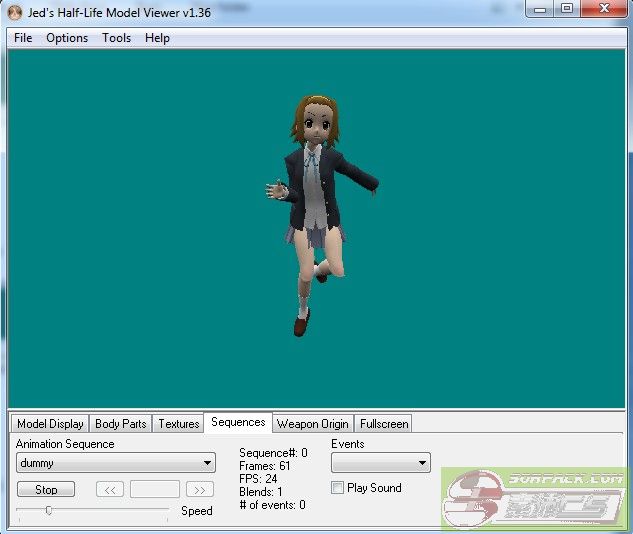Switch to the Textures tab
The image size is (633, 534).
pos(178,424)
